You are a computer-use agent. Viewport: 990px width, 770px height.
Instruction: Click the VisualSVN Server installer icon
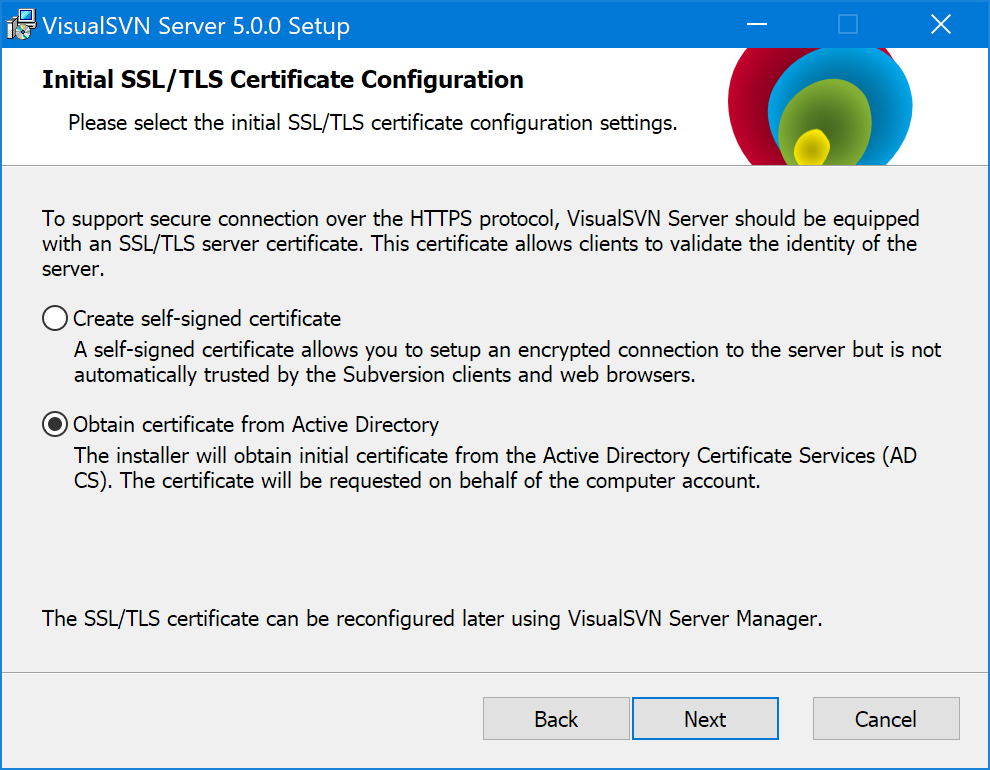tap(21, 24)
